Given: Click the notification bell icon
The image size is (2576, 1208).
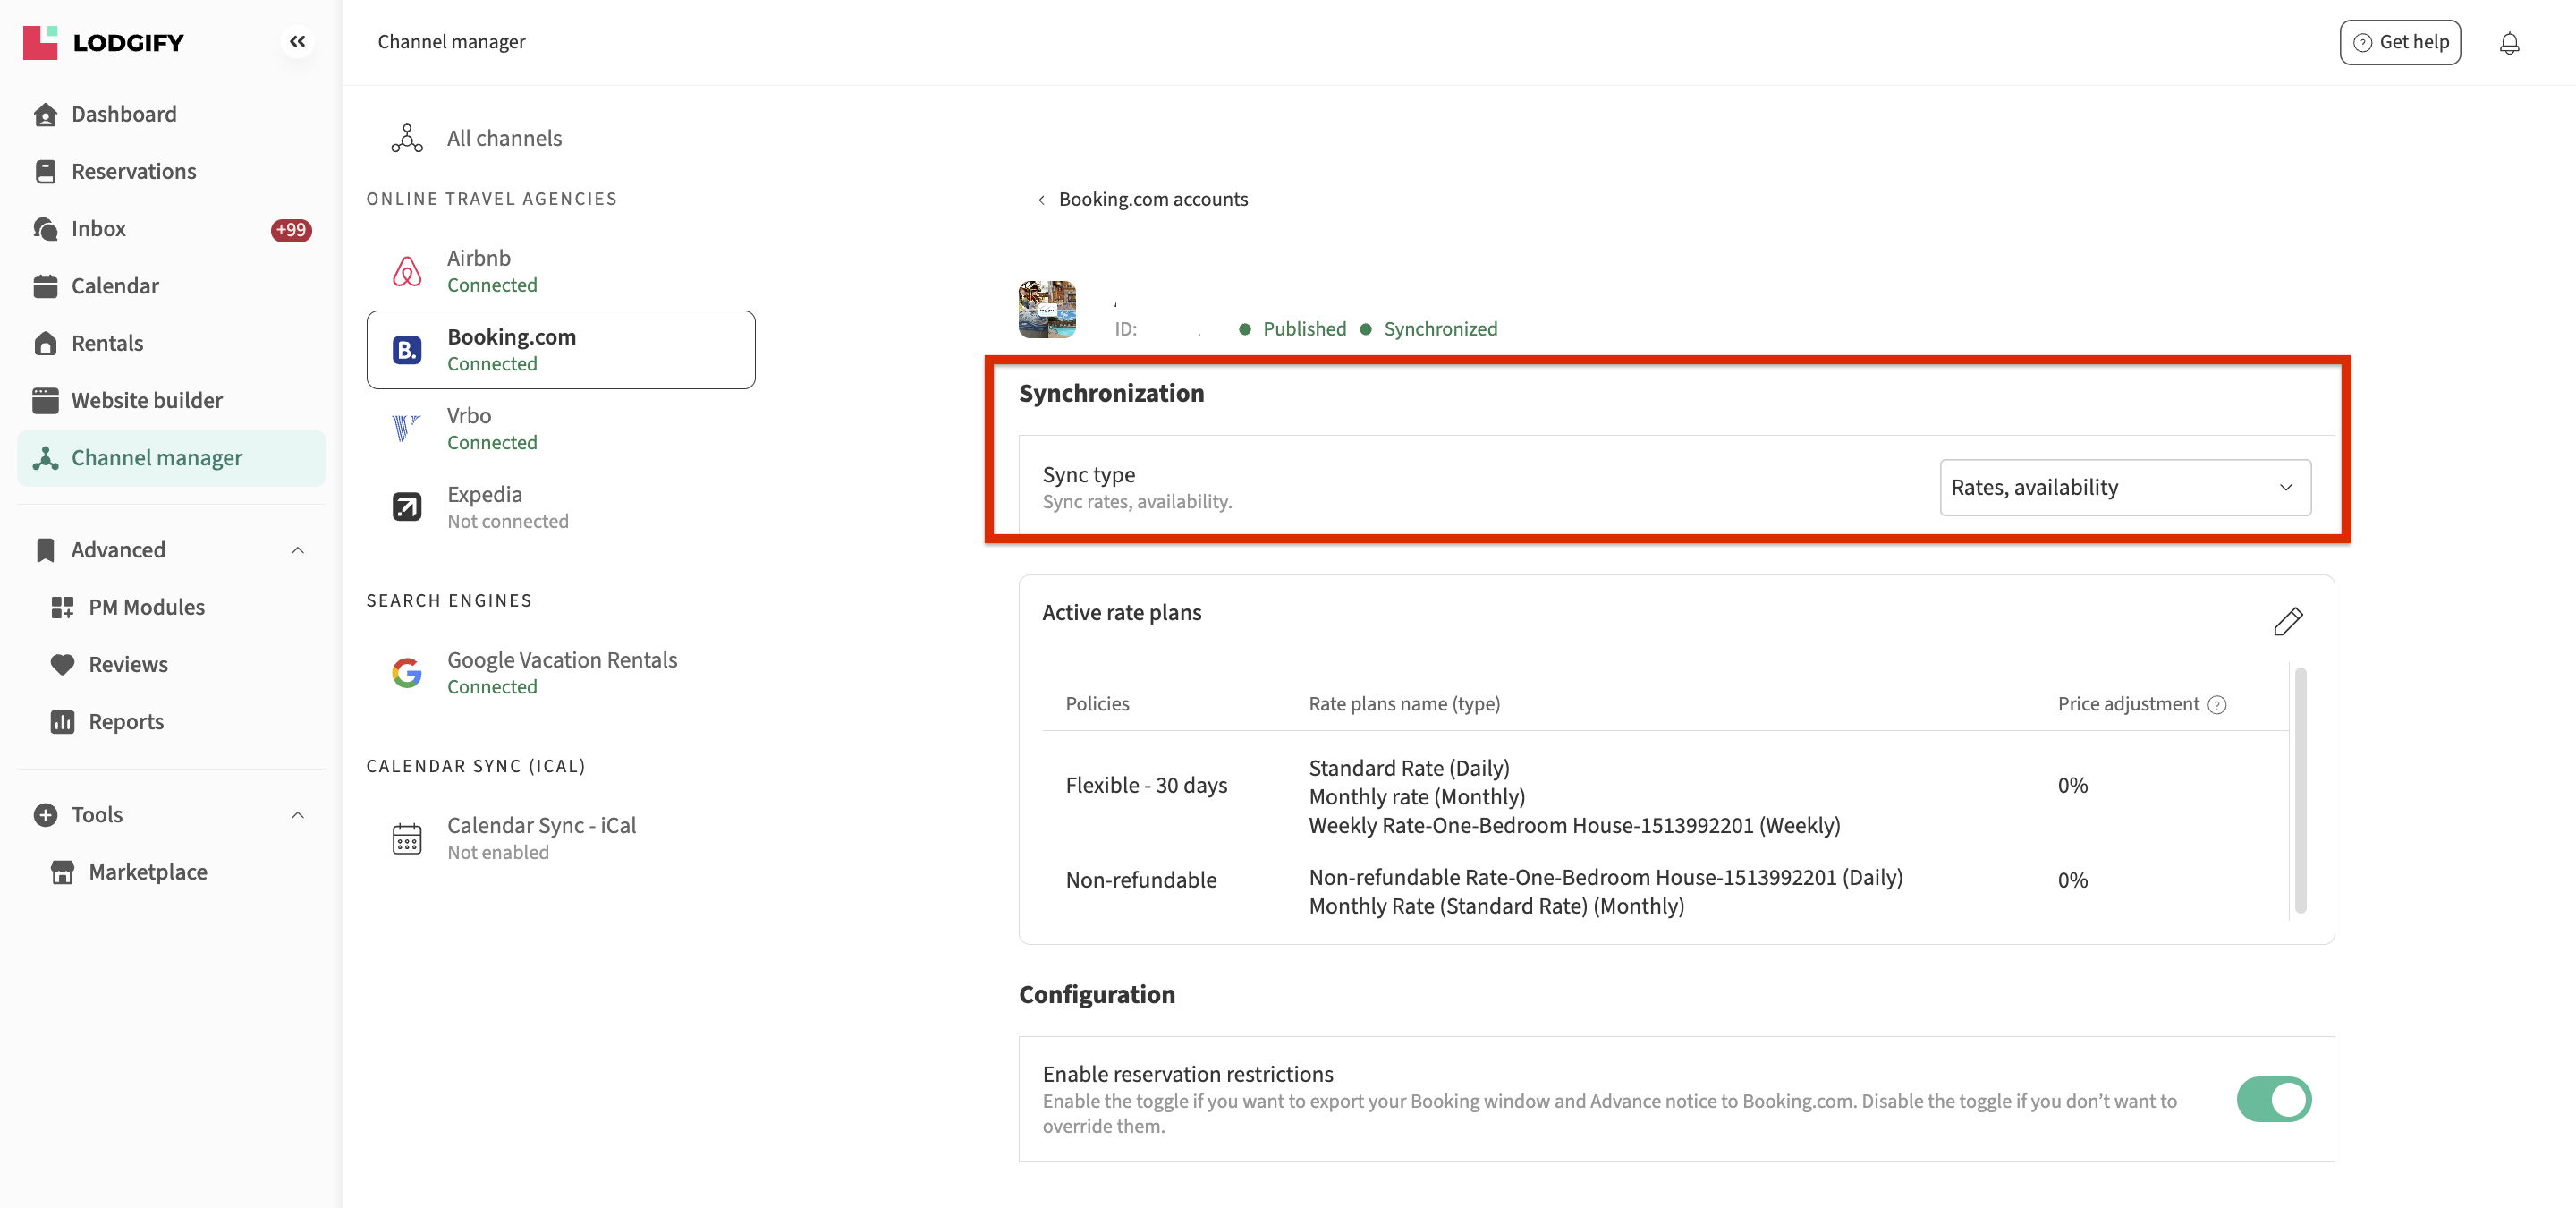Looking at the screenshot, I should [x=2509, y=43].
